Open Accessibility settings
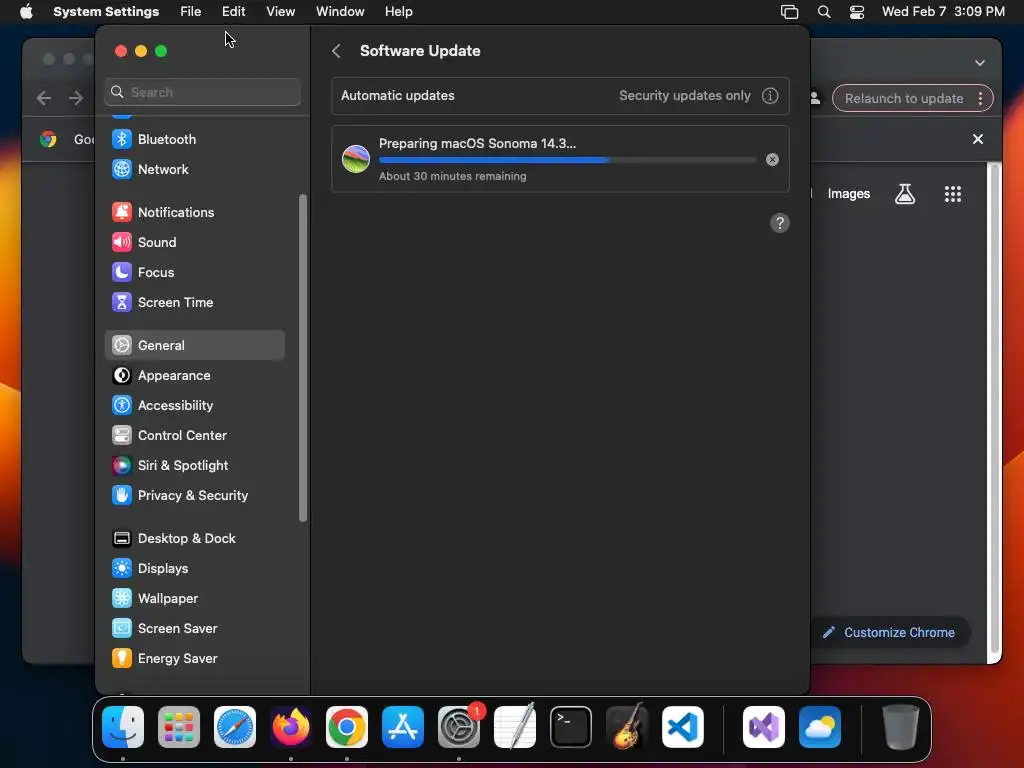This screenshot has width=1024, height=768. tap(195, 406)
